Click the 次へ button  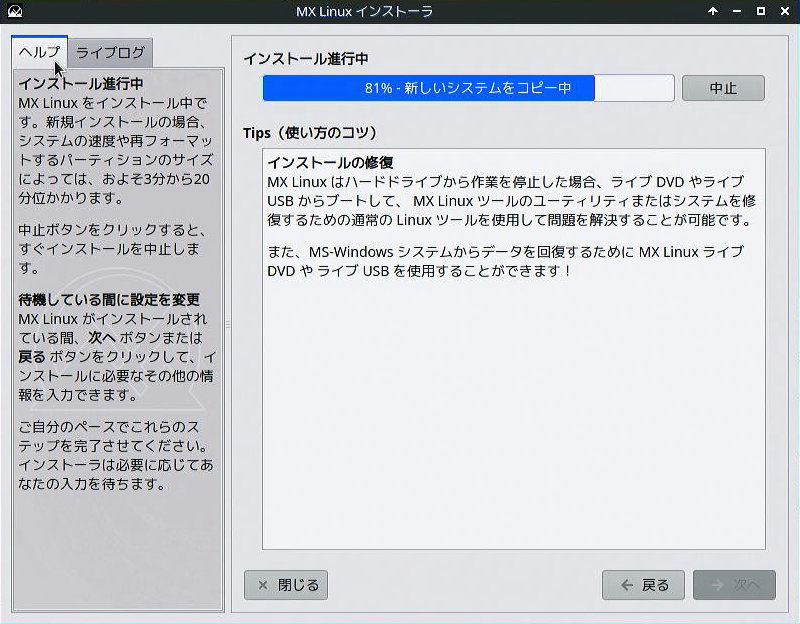(734, 585)
